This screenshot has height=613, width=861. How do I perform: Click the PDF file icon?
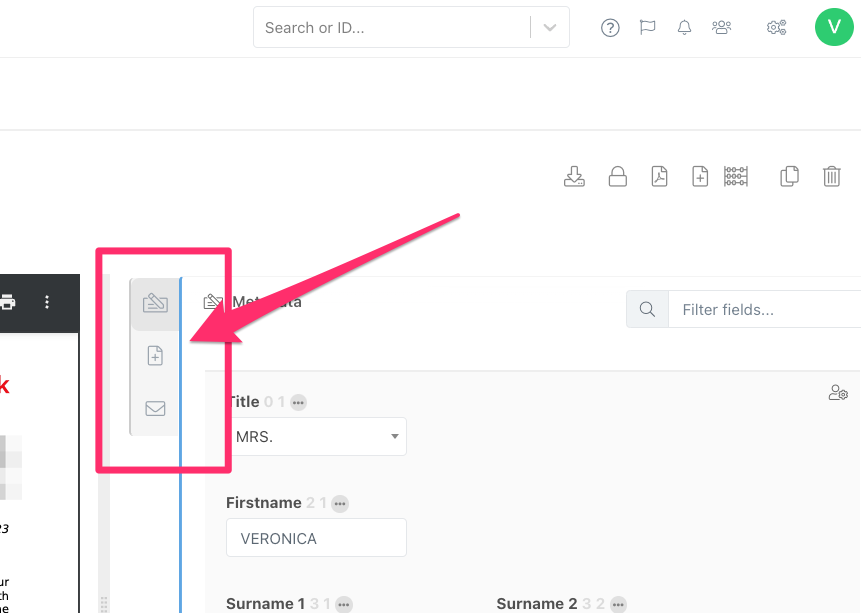tap(659, 177)
